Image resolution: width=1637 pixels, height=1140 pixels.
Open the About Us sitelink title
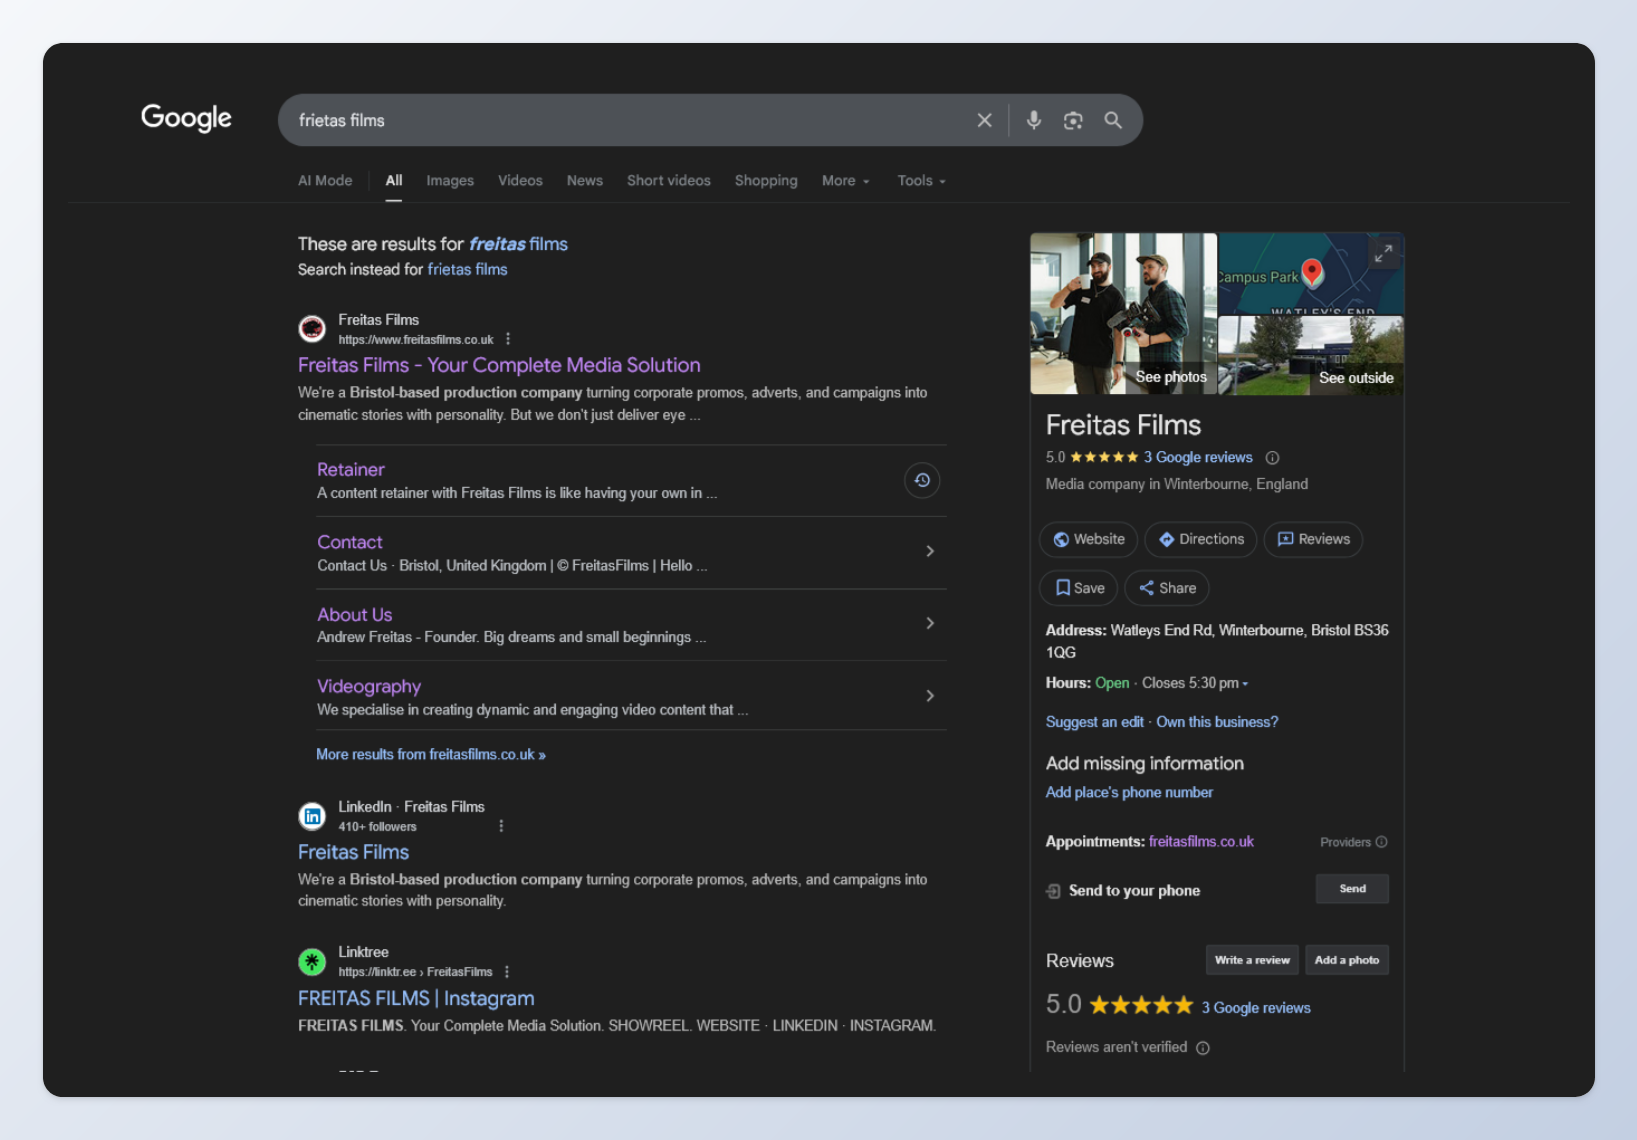355,614
